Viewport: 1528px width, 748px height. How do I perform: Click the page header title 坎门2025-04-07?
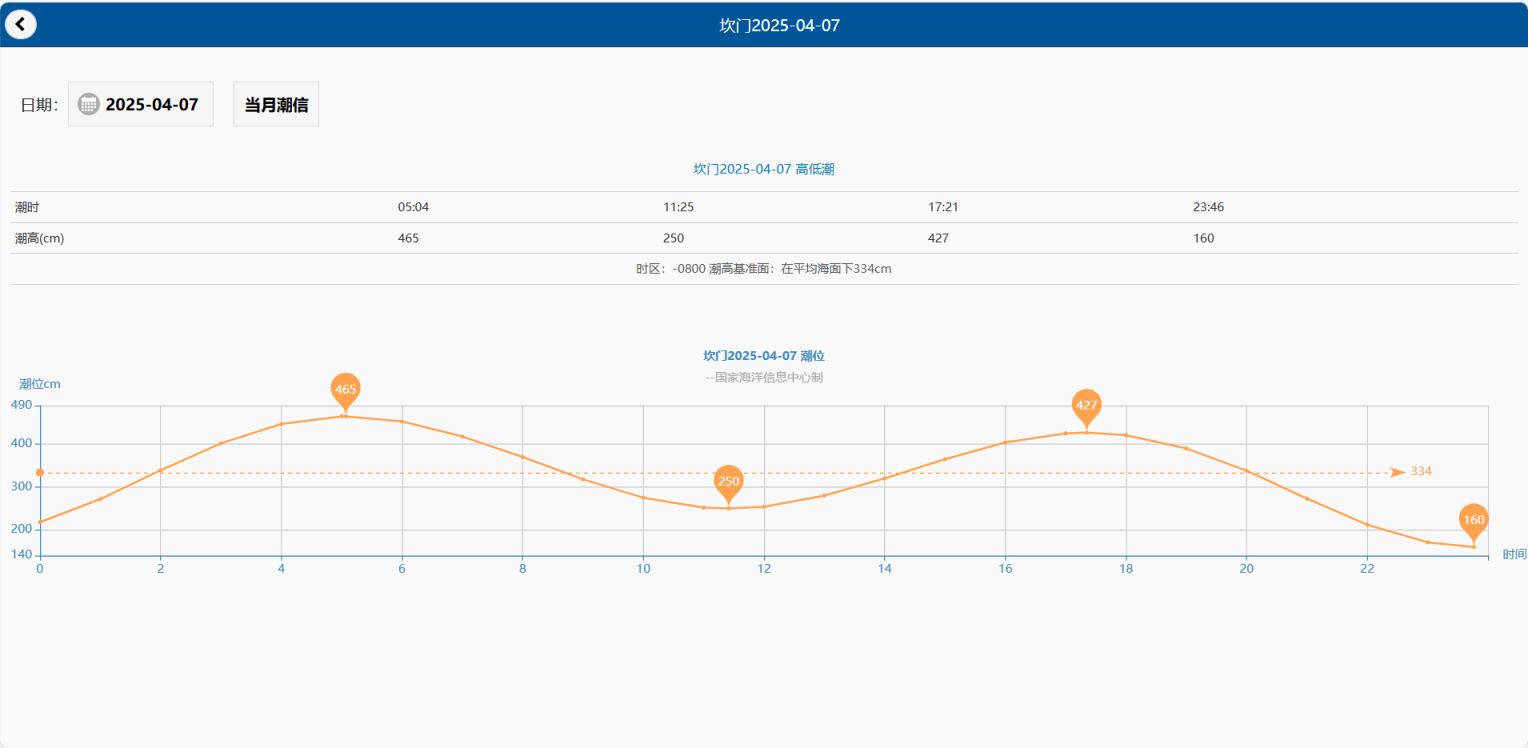[x=779, y=25]
